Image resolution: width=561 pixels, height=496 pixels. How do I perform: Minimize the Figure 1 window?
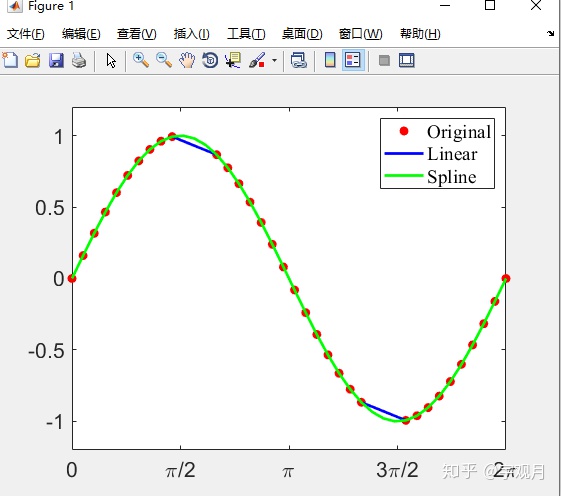click(x=445, y=6)
